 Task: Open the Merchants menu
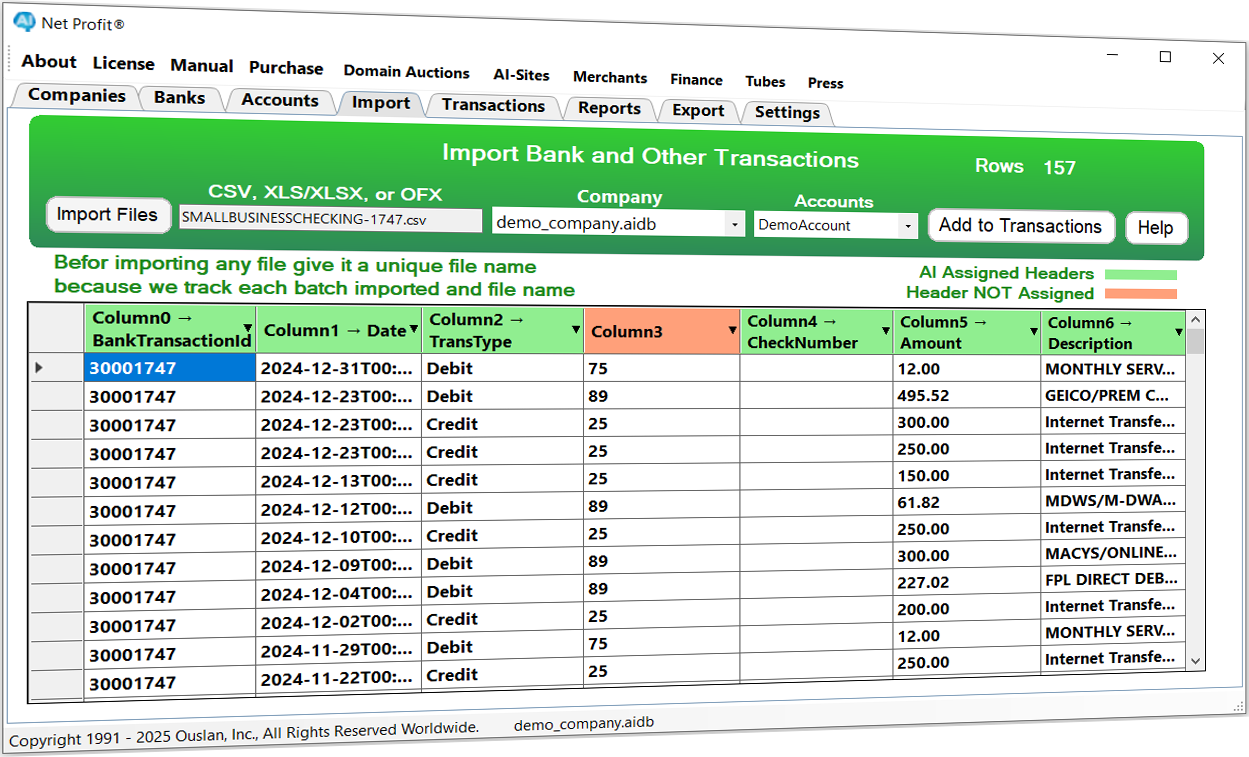click(x=610, y=77)
